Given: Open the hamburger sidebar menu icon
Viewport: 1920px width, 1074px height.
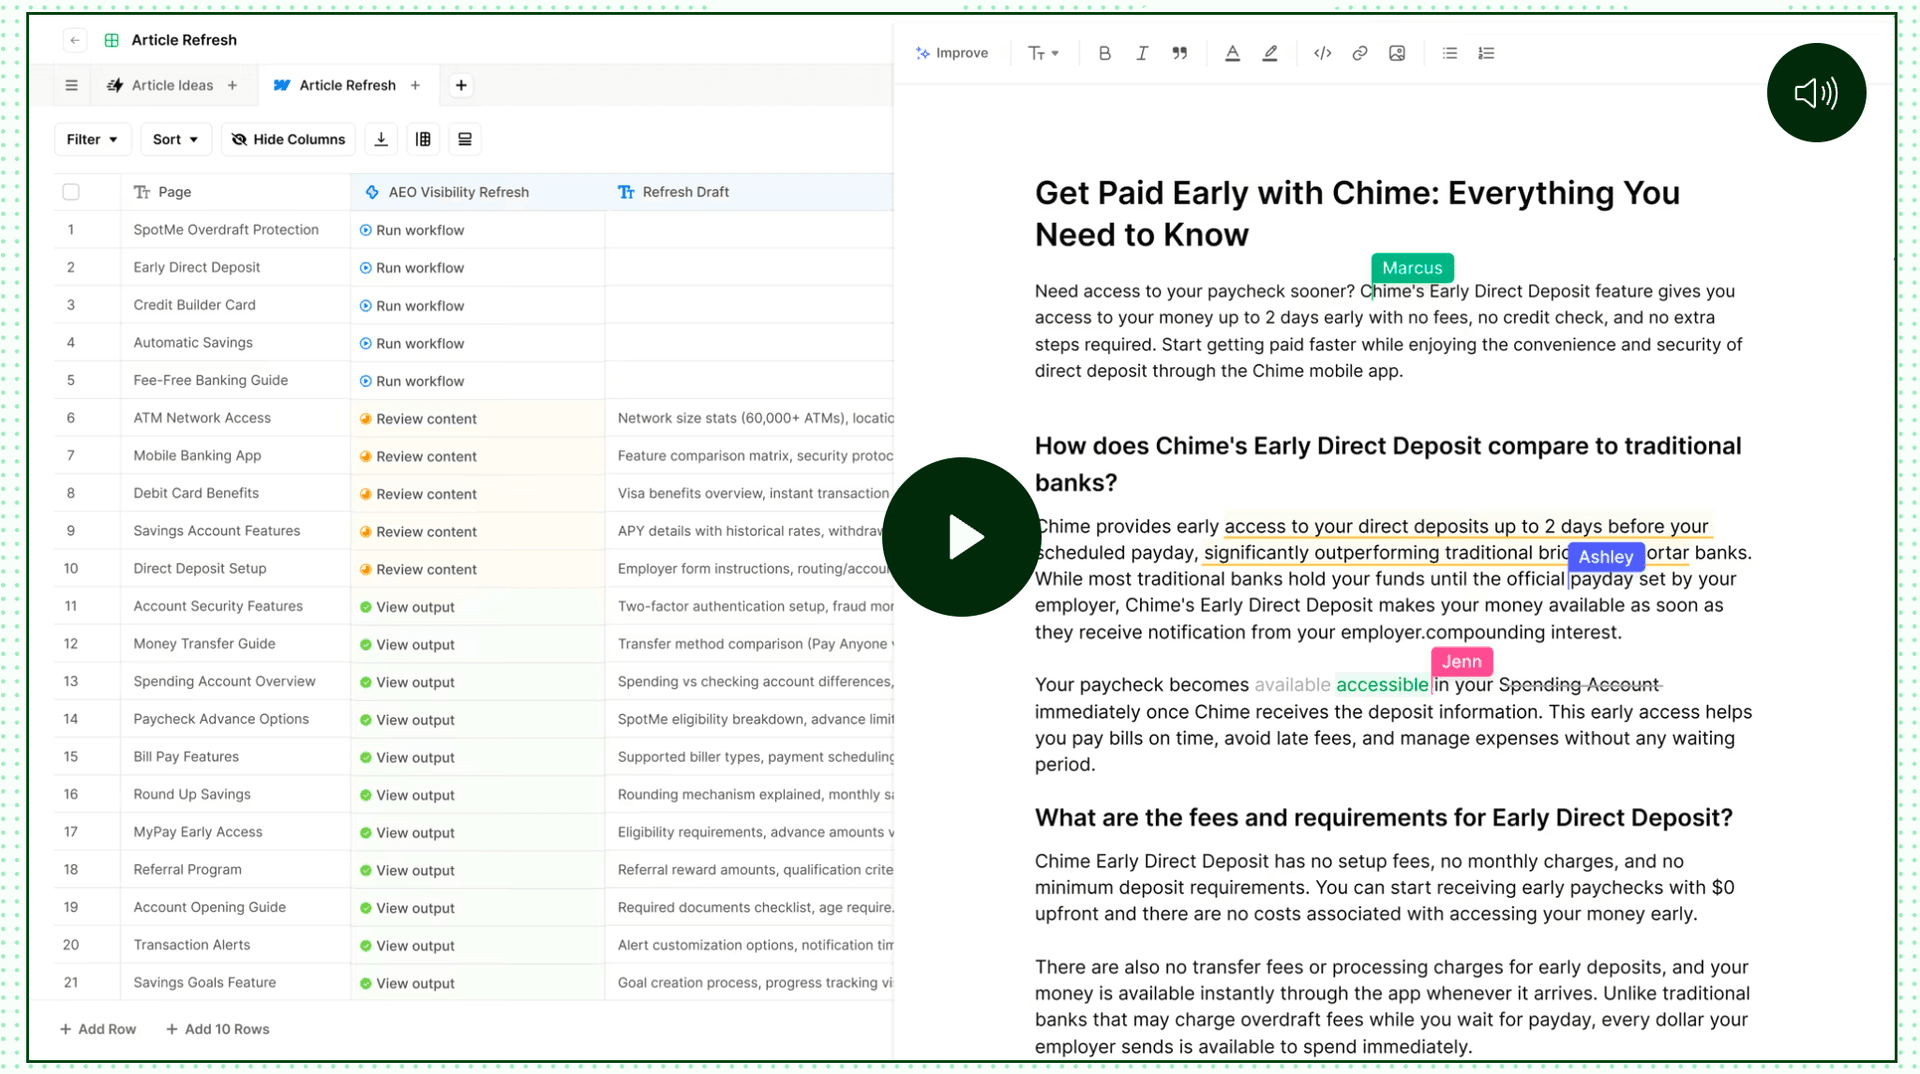Looking at the screenshot, I should (x=71, y=85).
